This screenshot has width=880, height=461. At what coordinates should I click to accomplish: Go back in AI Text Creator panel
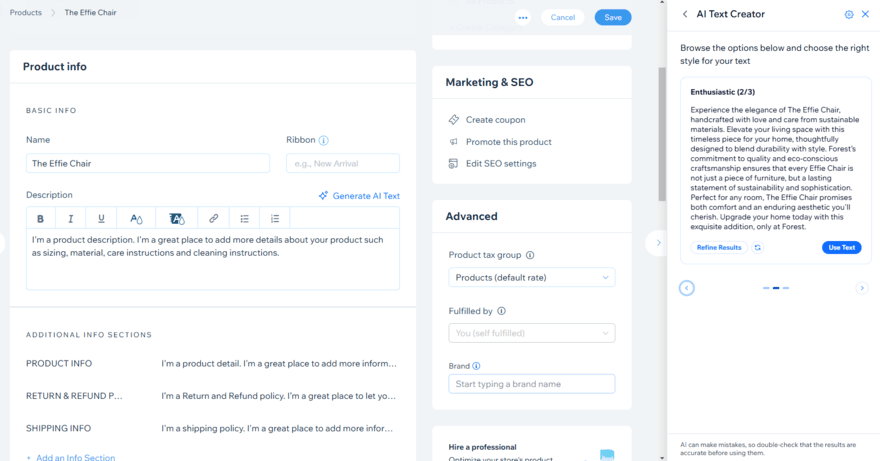click(685, 15)
